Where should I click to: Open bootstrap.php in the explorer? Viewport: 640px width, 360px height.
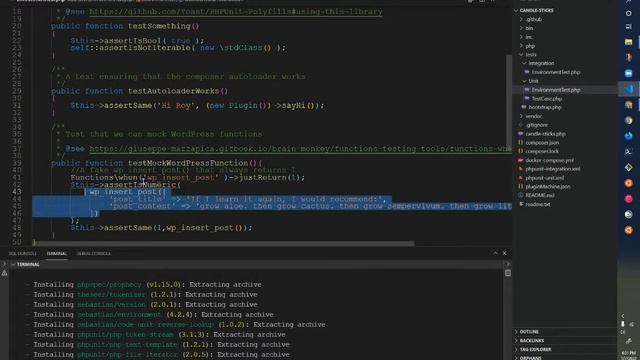545,107
